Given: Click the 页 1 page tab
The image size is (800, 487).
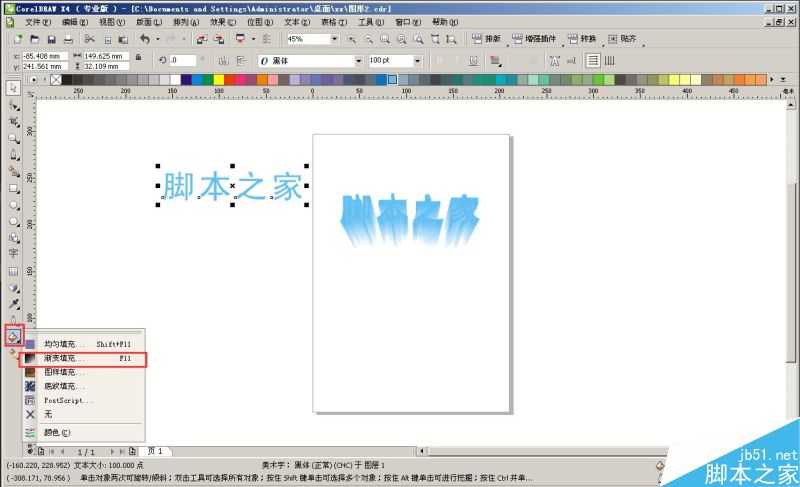Looking at the screenshot, I should pos(156,452).
